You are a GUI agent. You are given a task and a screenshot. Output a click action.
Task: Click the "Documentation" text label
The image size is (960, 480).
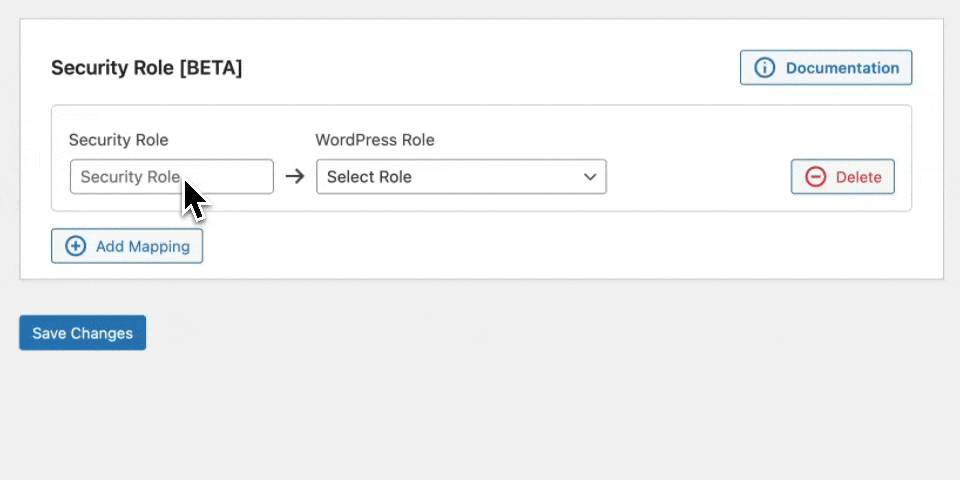(842, 68)
